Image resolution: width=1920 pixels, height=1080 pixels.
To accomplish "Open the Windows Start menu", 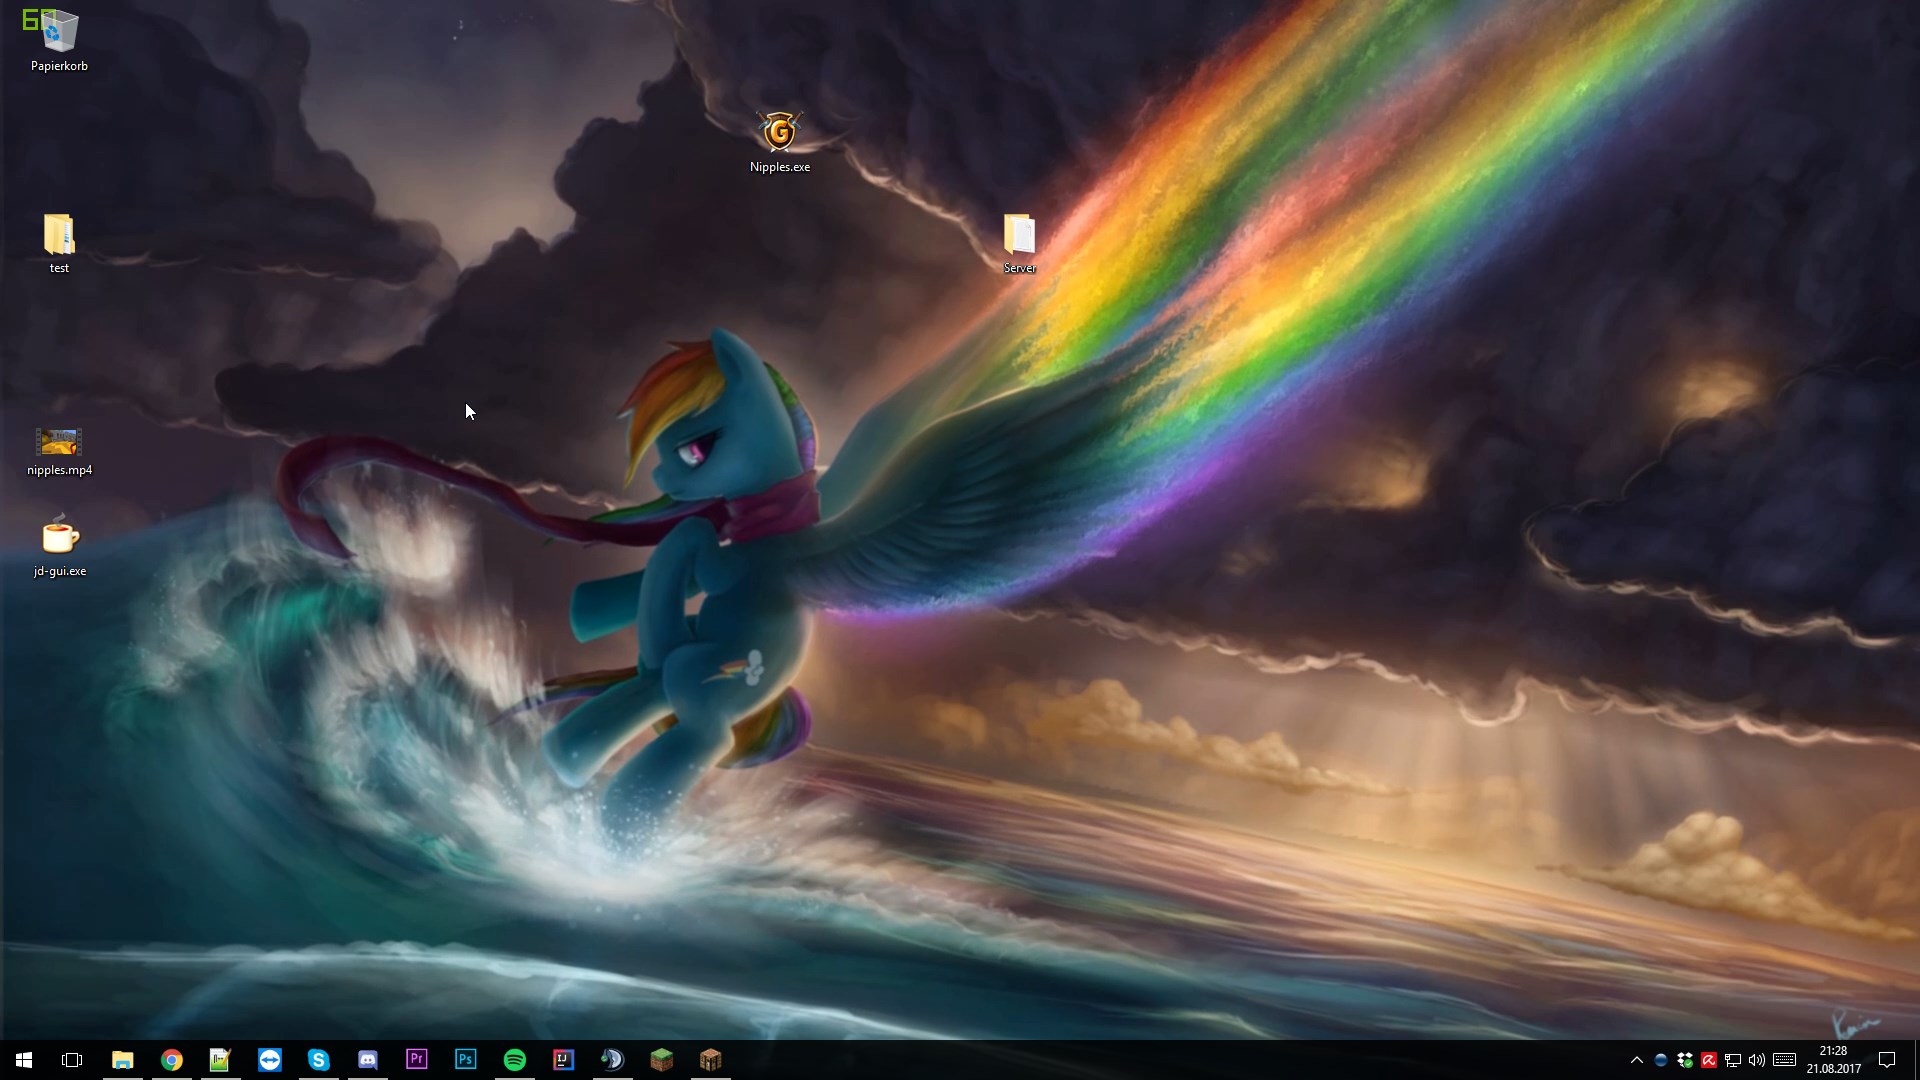I will 24,1060.
